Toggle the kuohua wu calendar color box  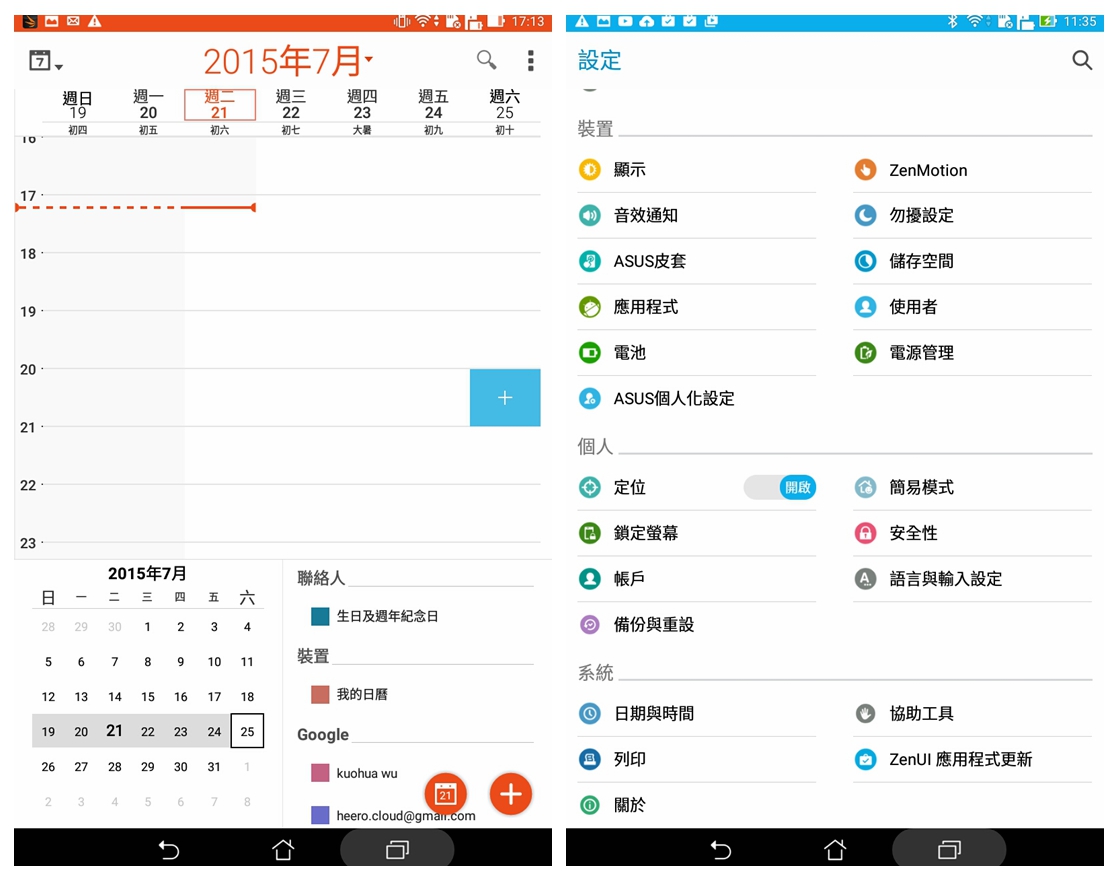320,773
